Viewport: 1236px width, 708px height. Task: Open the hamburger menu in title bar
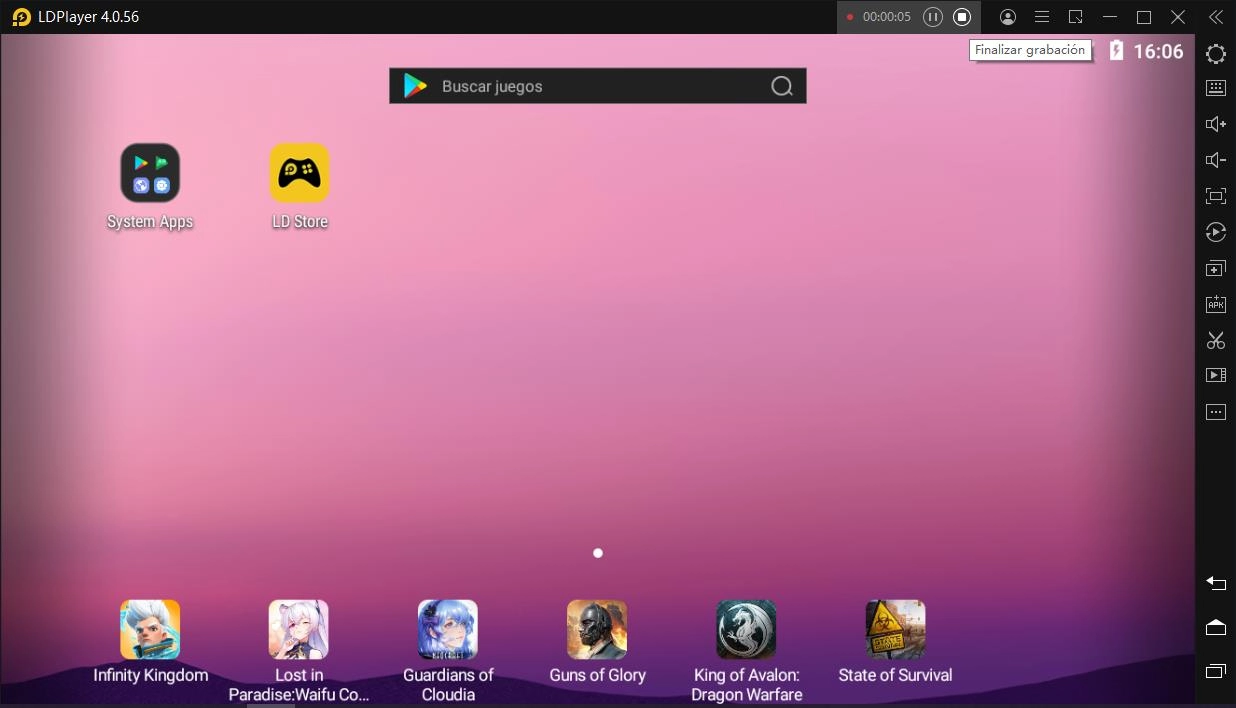coord(1042,17)
